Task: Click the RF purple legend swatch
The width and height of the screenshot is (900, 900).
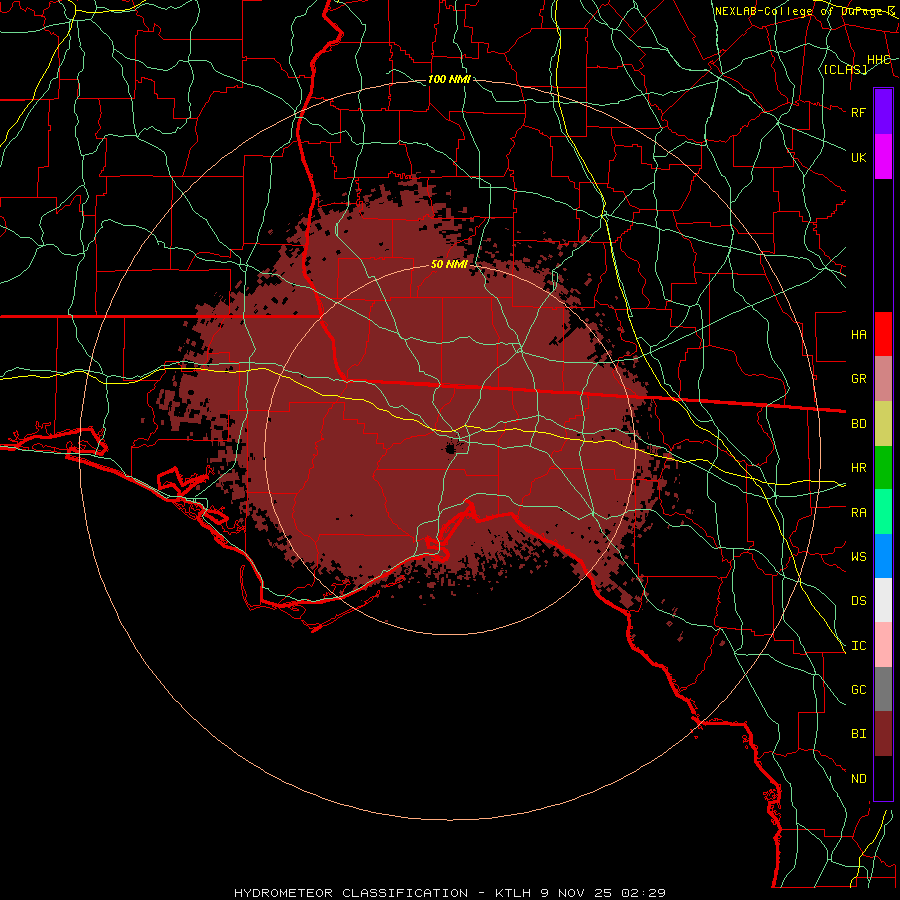Action: tap(883, 112)
